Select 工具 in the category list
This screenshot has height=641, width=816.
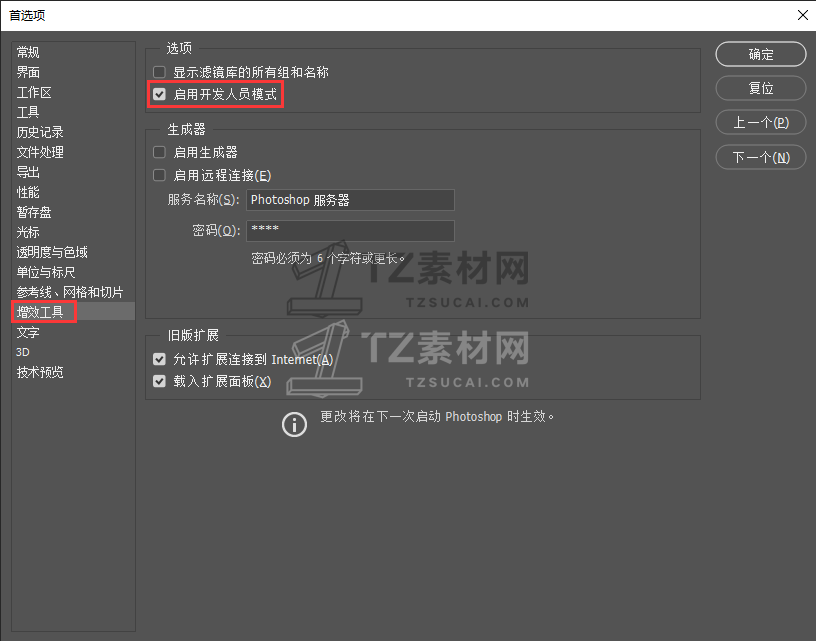28,112
